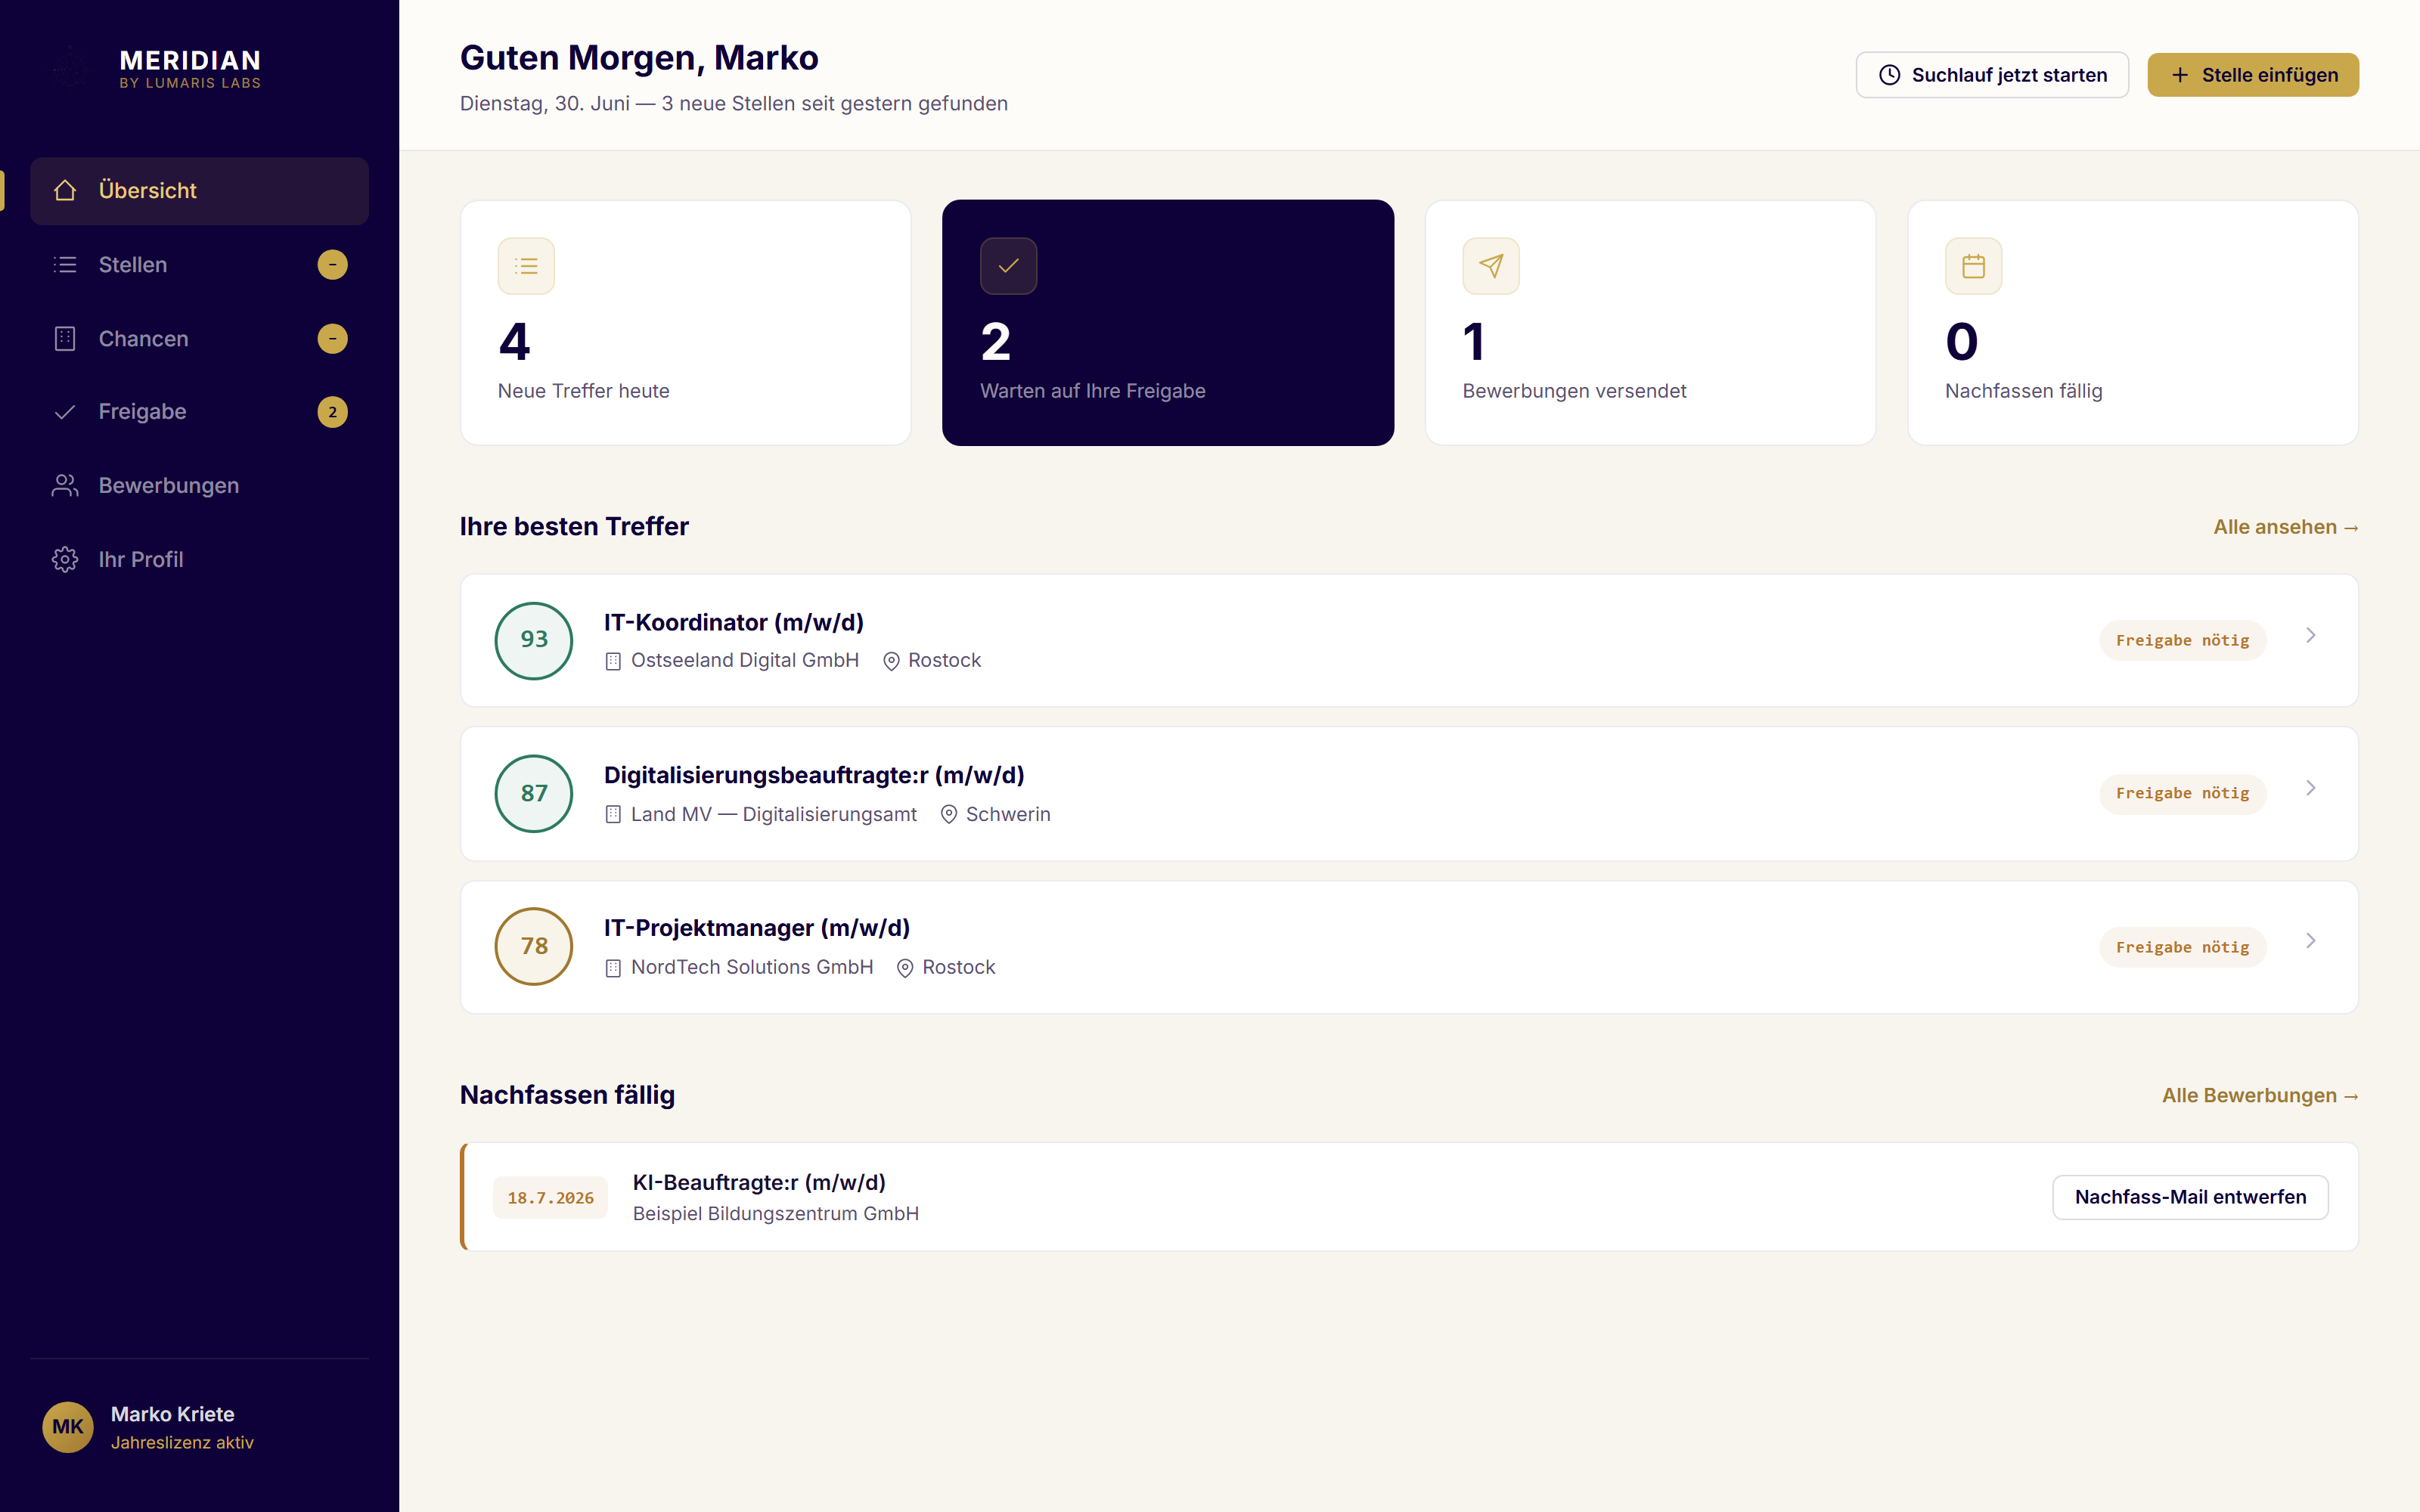Viewport: 2420px width, 1512px height.
Task: Open Chancen in the sidebar
Action: [199, 338]
